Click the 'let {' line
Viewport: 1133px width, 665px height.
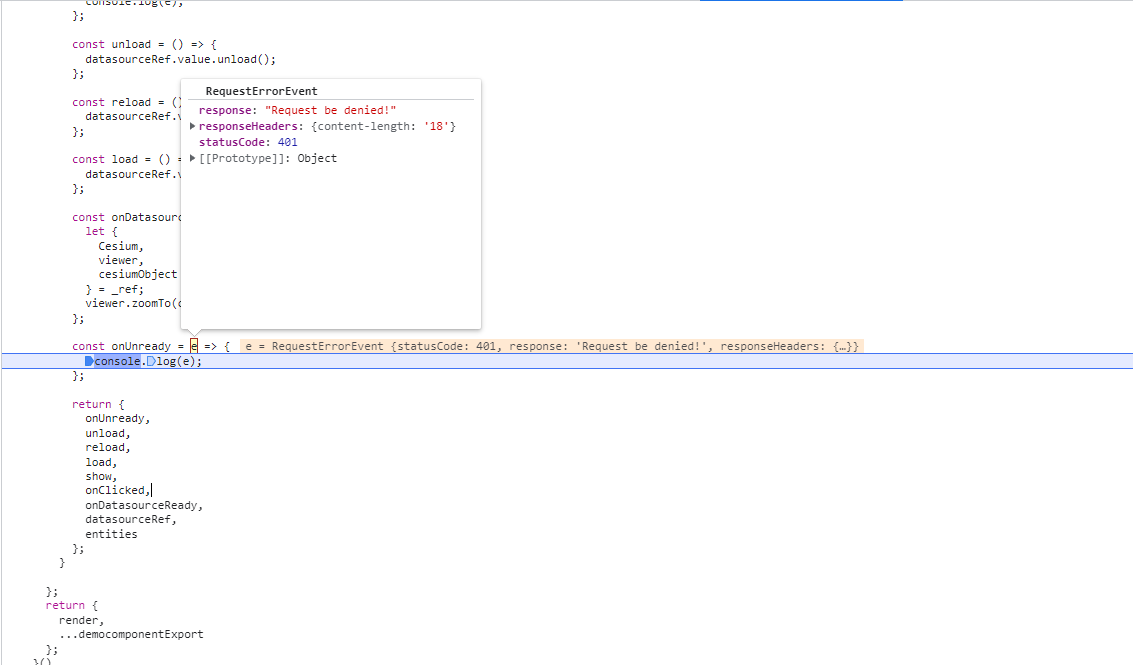pyautogui.click(x=101, y=231)
